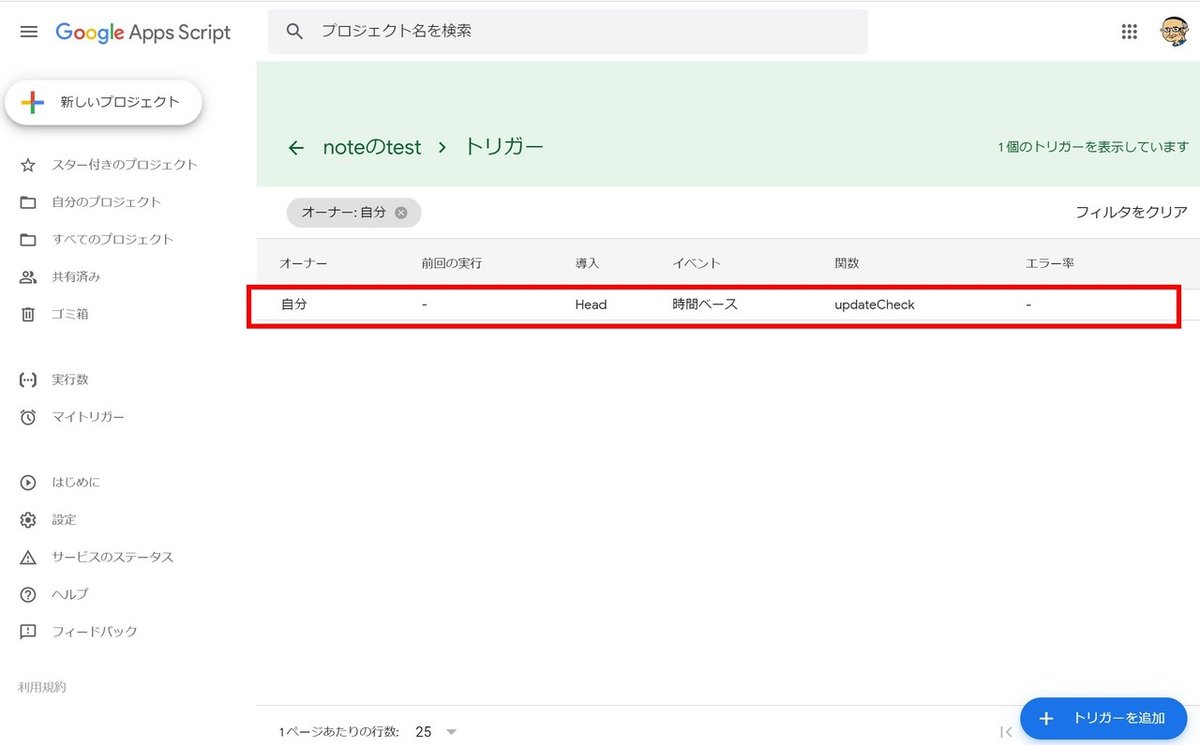
Task: Open the rows-per-page dropdown showing 25
Action: click(434, 731)
